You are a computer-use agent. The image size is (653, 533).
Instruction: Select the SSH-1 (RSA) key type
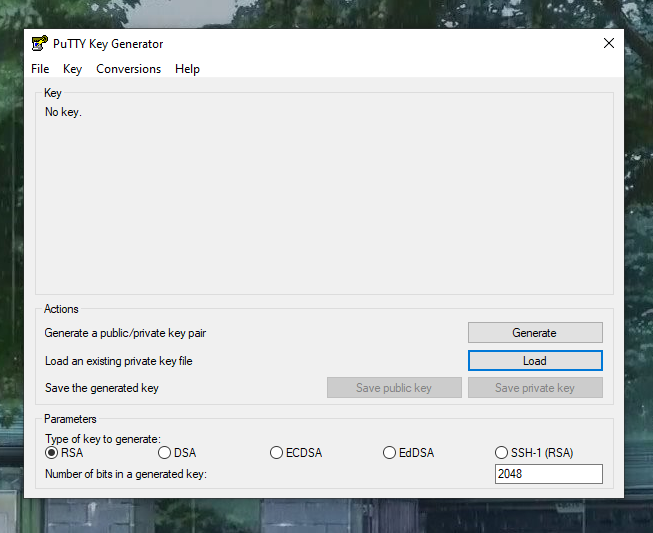(x=534, y=453)
